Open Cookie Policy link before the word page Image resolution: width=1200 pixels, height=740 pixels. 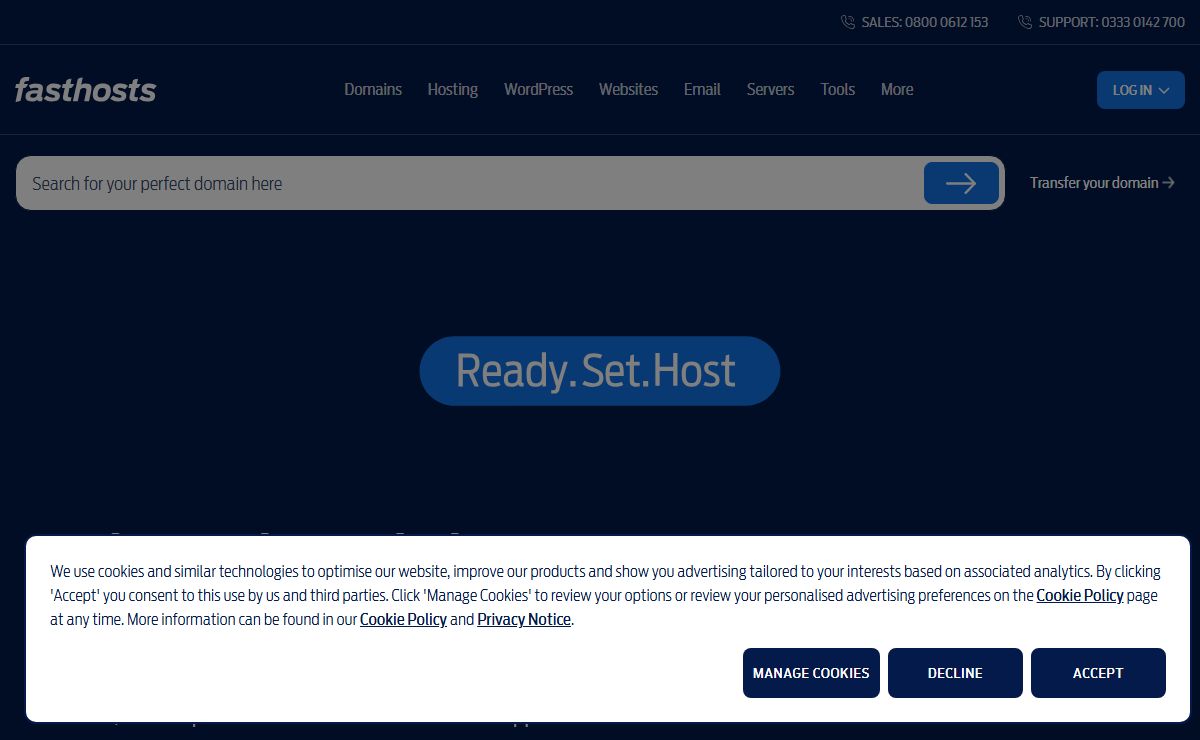(x=1080, y=596)
